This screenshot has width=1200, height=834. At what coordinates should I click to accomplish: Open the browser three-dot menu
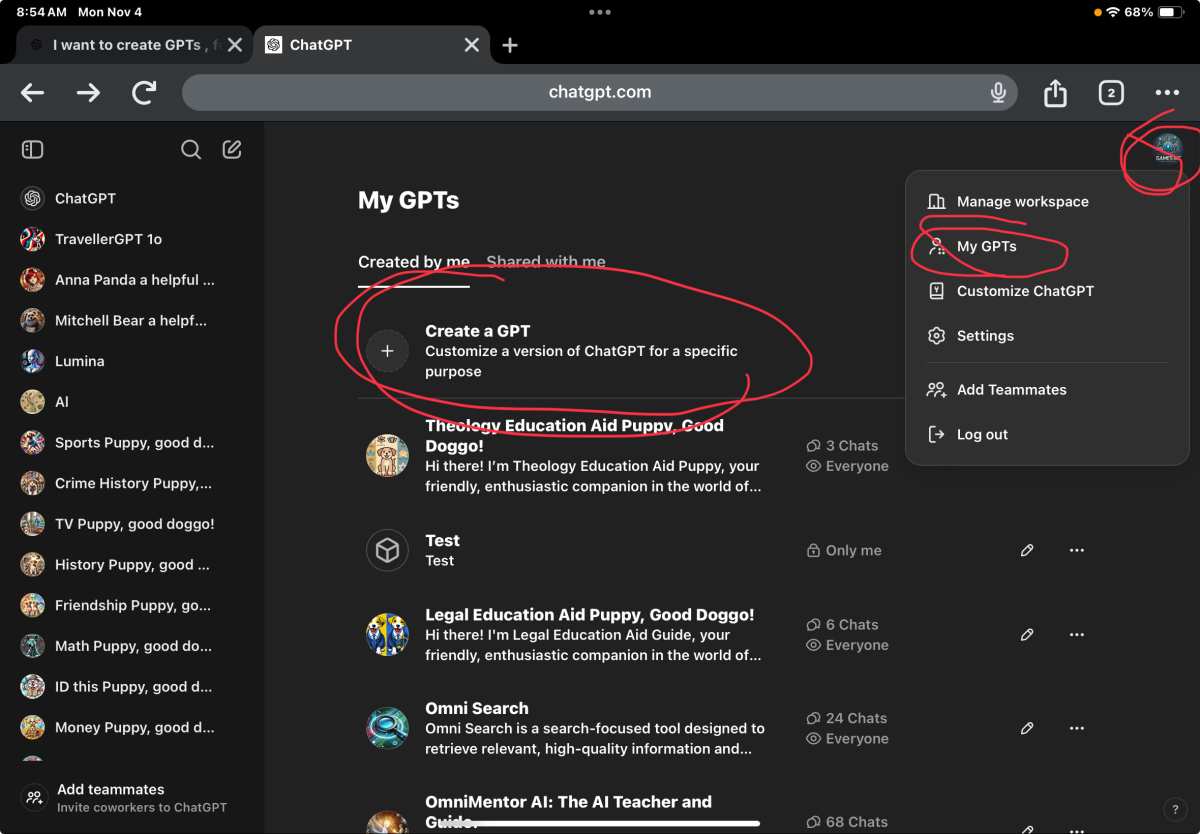pyautogui.click(x=1167, y=93)
